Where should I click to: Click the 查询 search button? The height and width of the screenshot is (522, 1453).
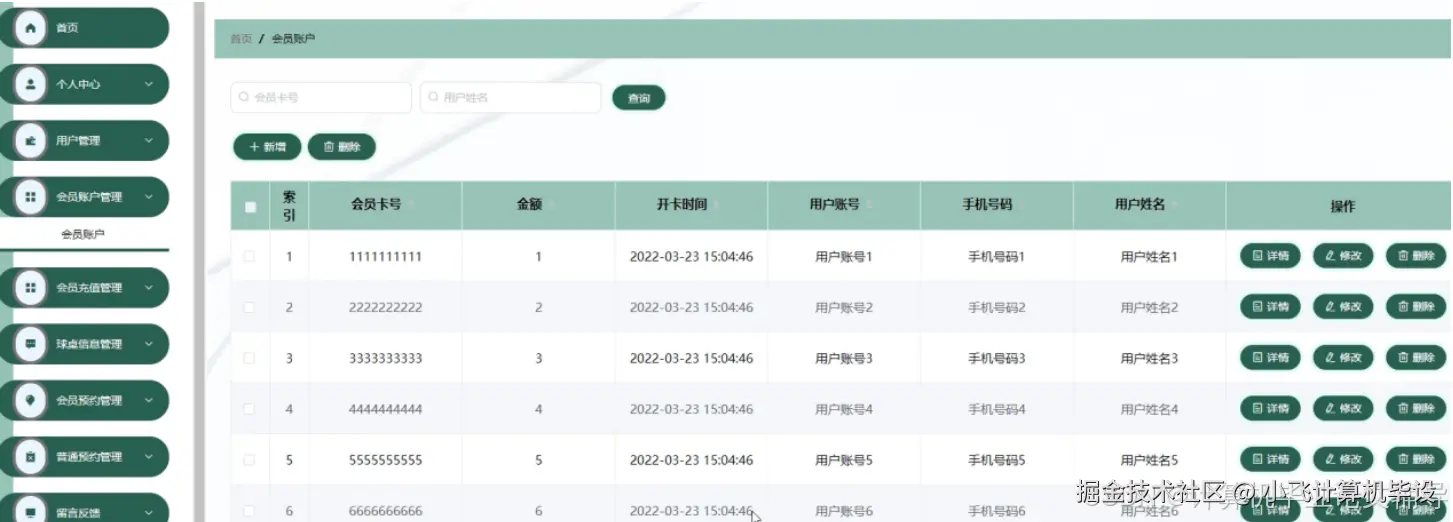(x=638, y=98)
